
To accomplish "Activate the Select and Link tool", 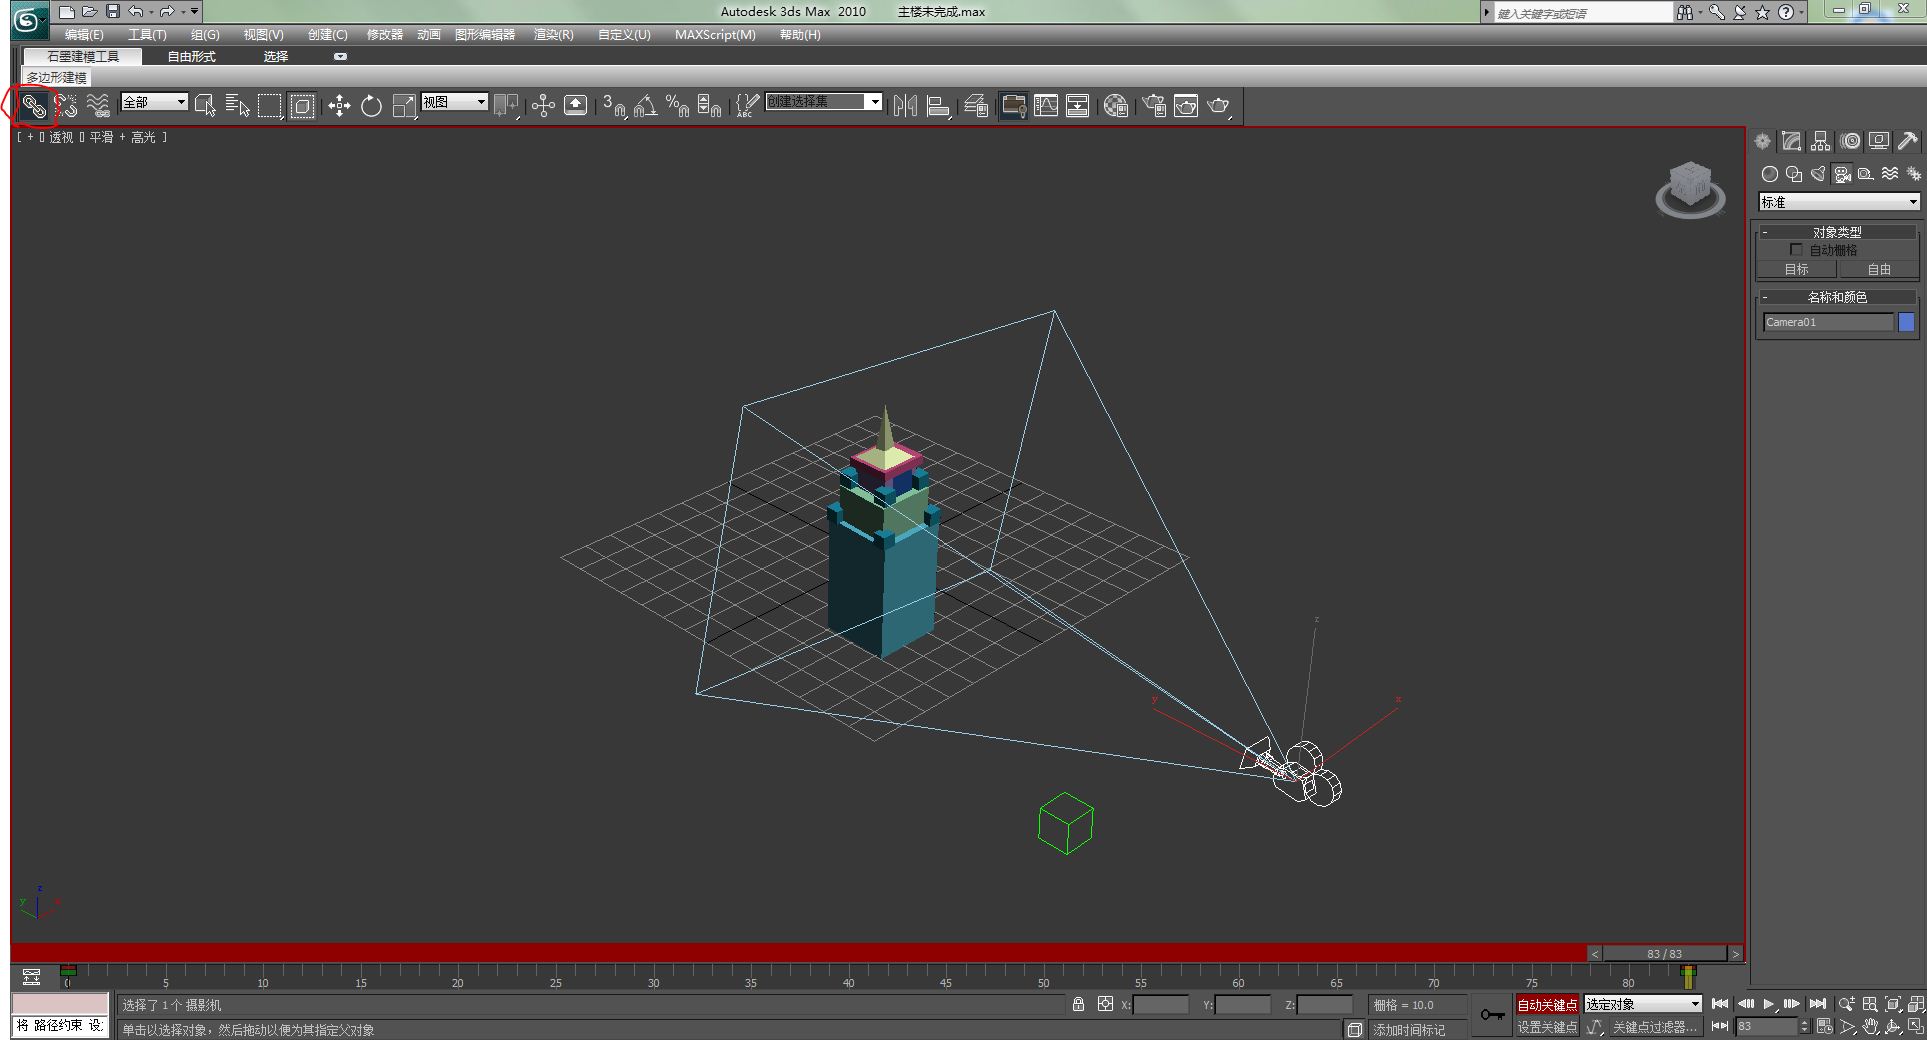I will tap(34, 106).
